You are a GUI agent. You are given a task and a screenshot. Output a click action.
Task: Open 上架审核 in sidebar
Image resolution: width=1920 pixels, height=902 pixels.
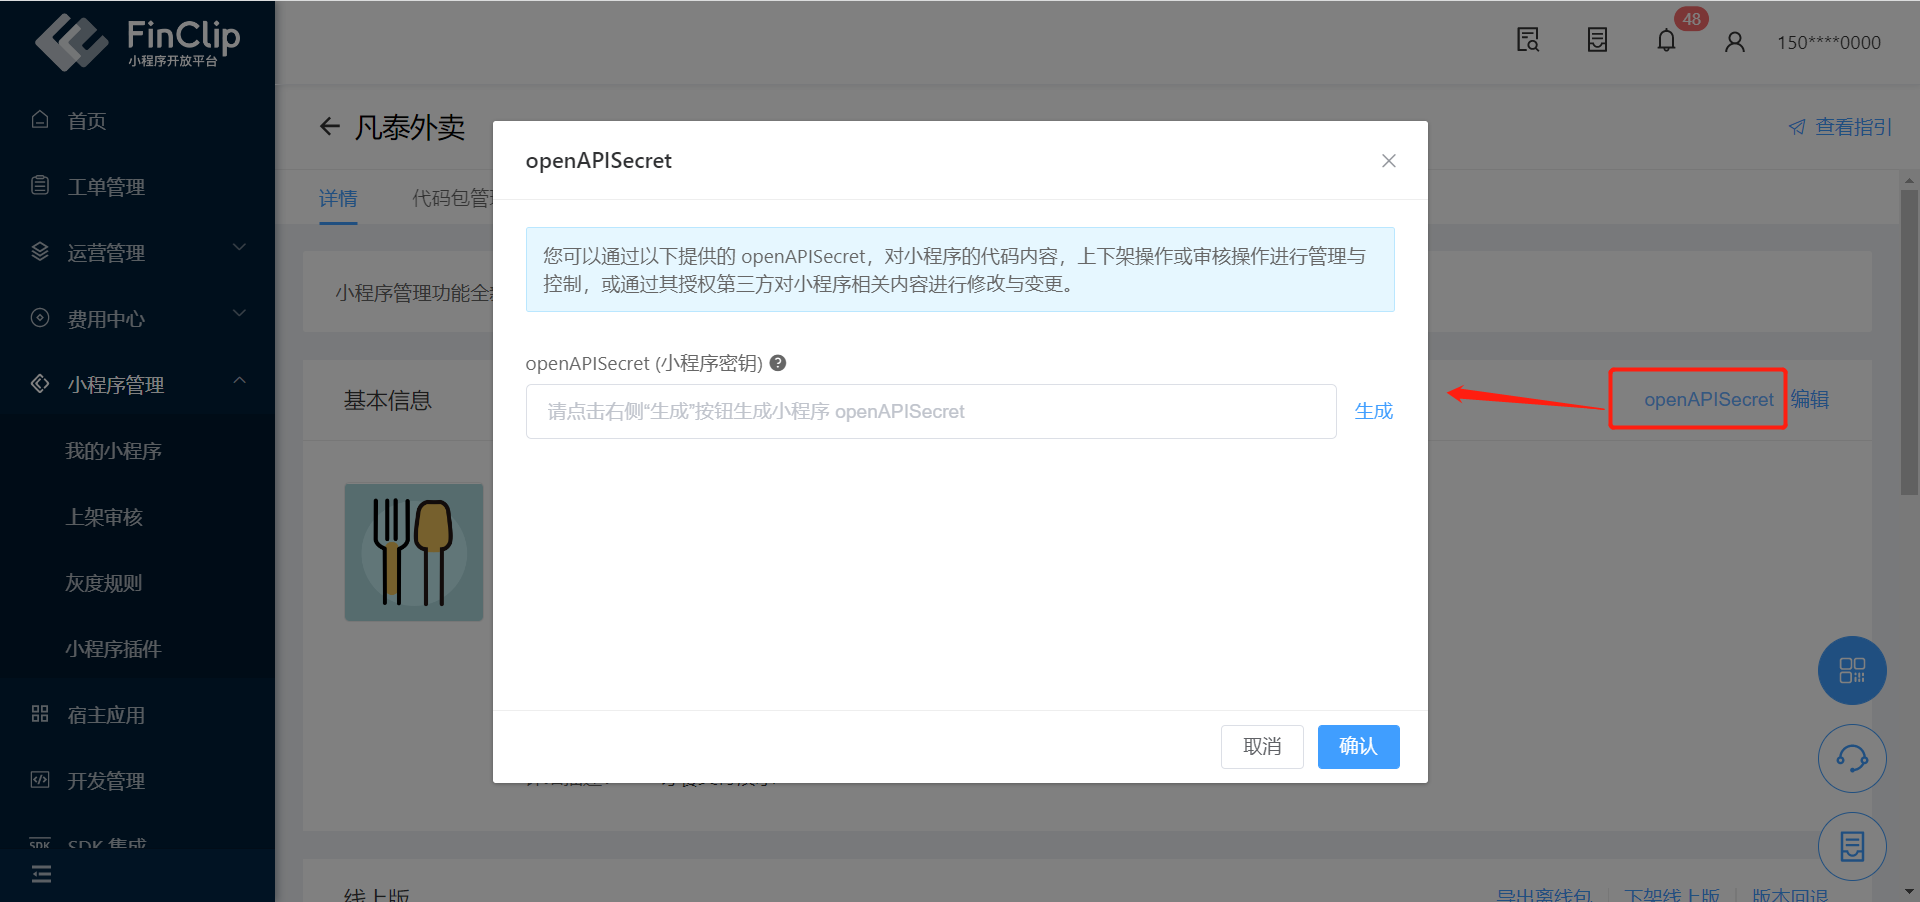[104, 517]
